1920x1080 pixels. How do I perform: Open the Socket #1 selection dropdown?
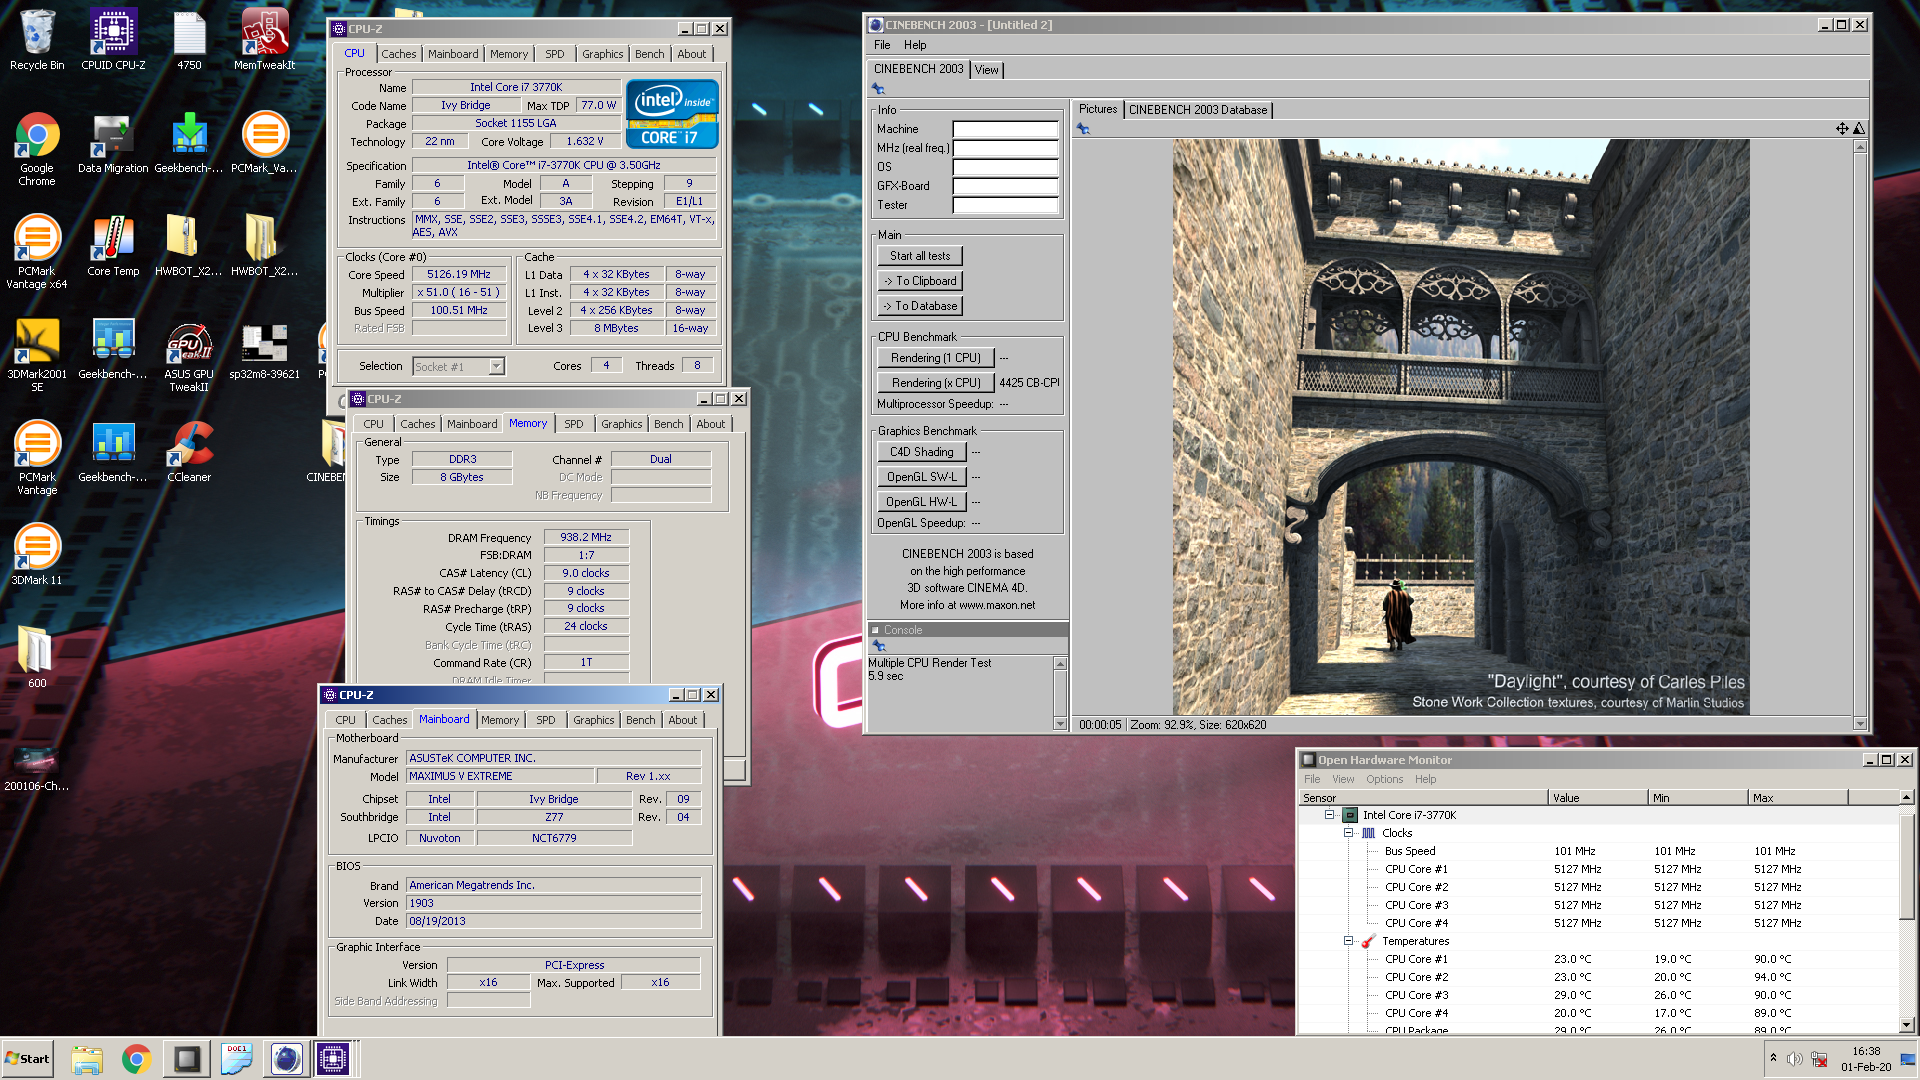497,367
